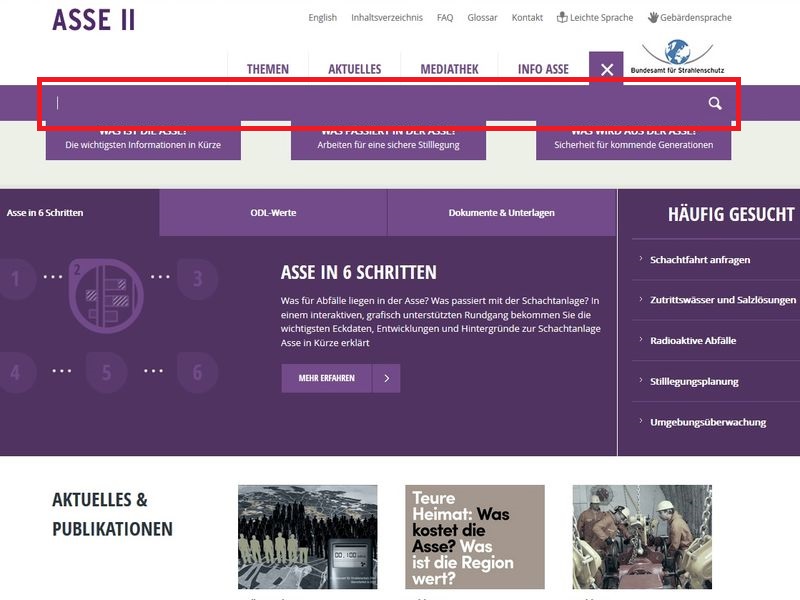This screenshot has width=800, height=600.
Task: Select step 3 in the Asse diagram
Action: click(197, 279)
